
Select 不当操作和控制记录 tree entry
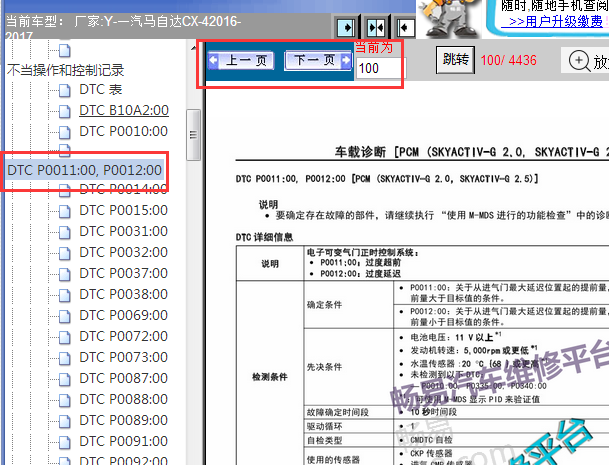(65, 70)
